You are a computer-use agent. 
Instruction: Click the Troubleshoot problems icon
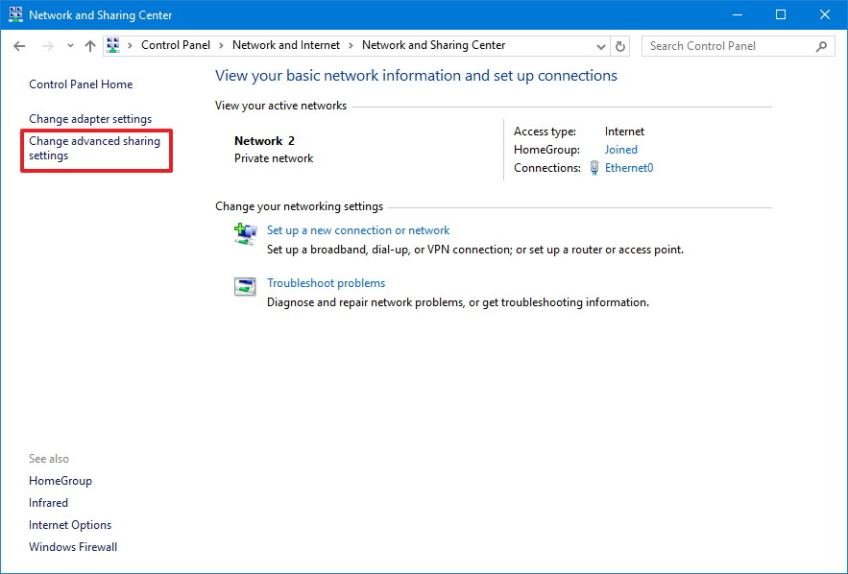pyautogui.click(x=245, y=288)
